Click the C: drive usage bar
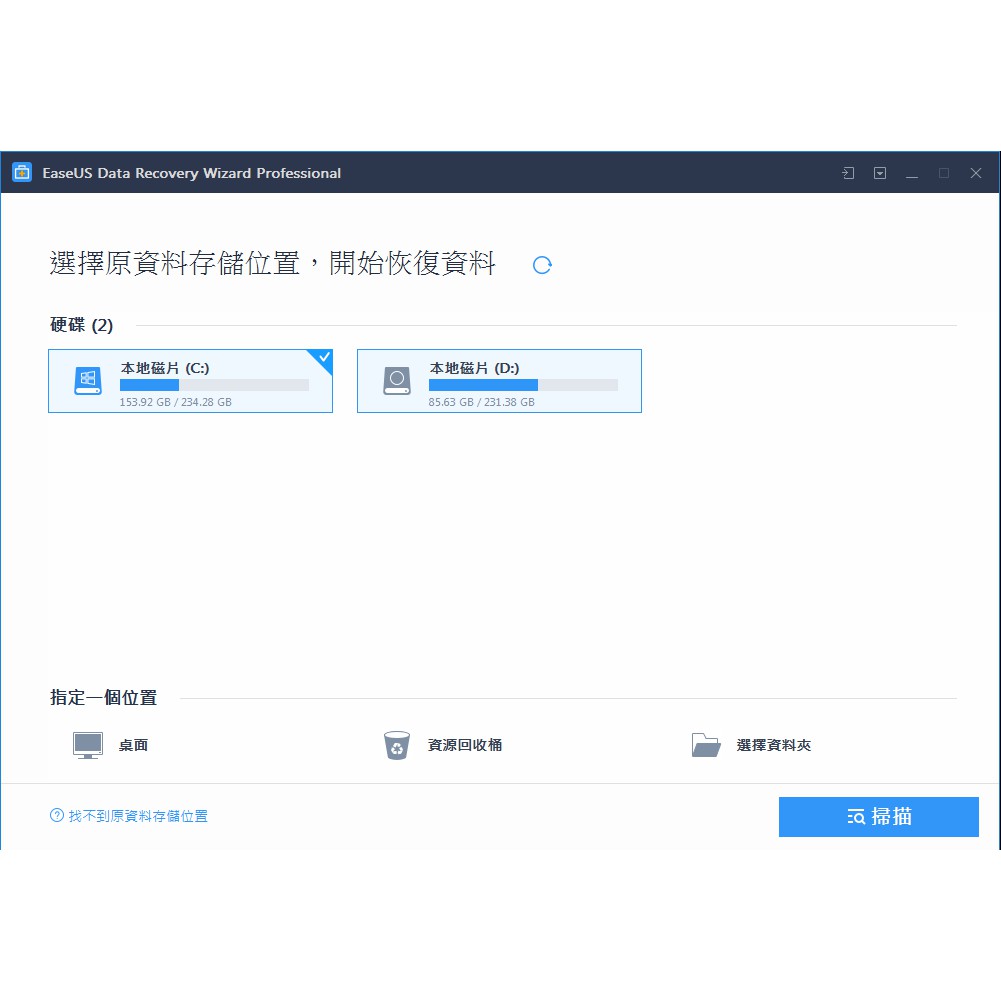Image resolution: width=1001 pixels, height=1001 pixels. point(214,385)
